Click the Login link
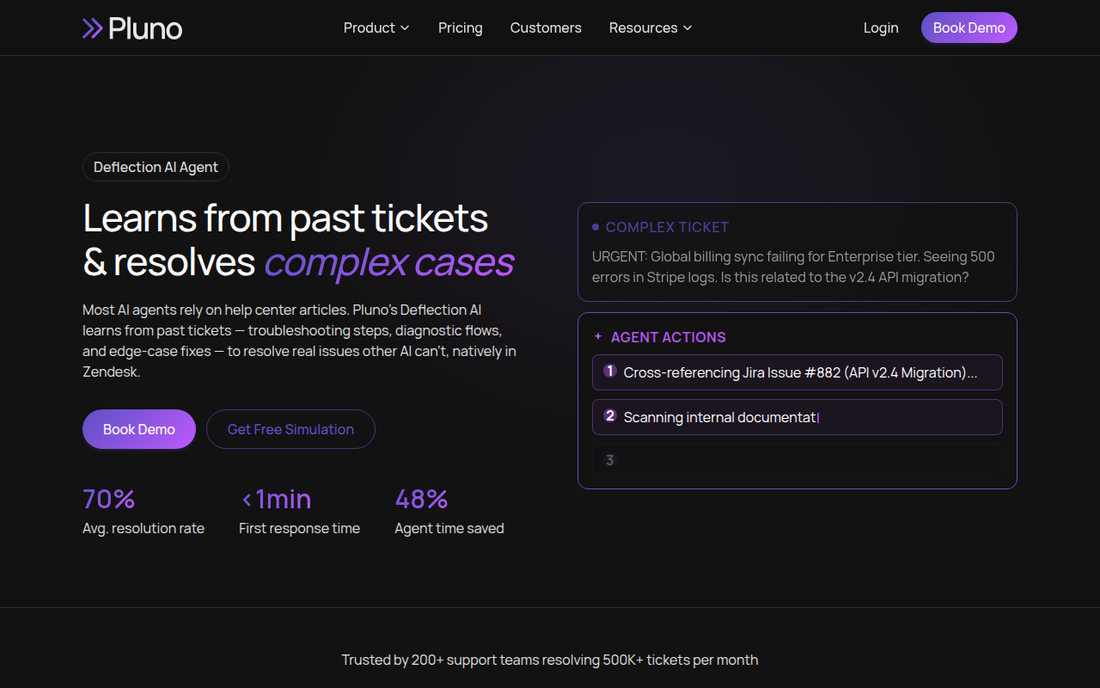Screen dimensions: 1100x688 point(880,28)
